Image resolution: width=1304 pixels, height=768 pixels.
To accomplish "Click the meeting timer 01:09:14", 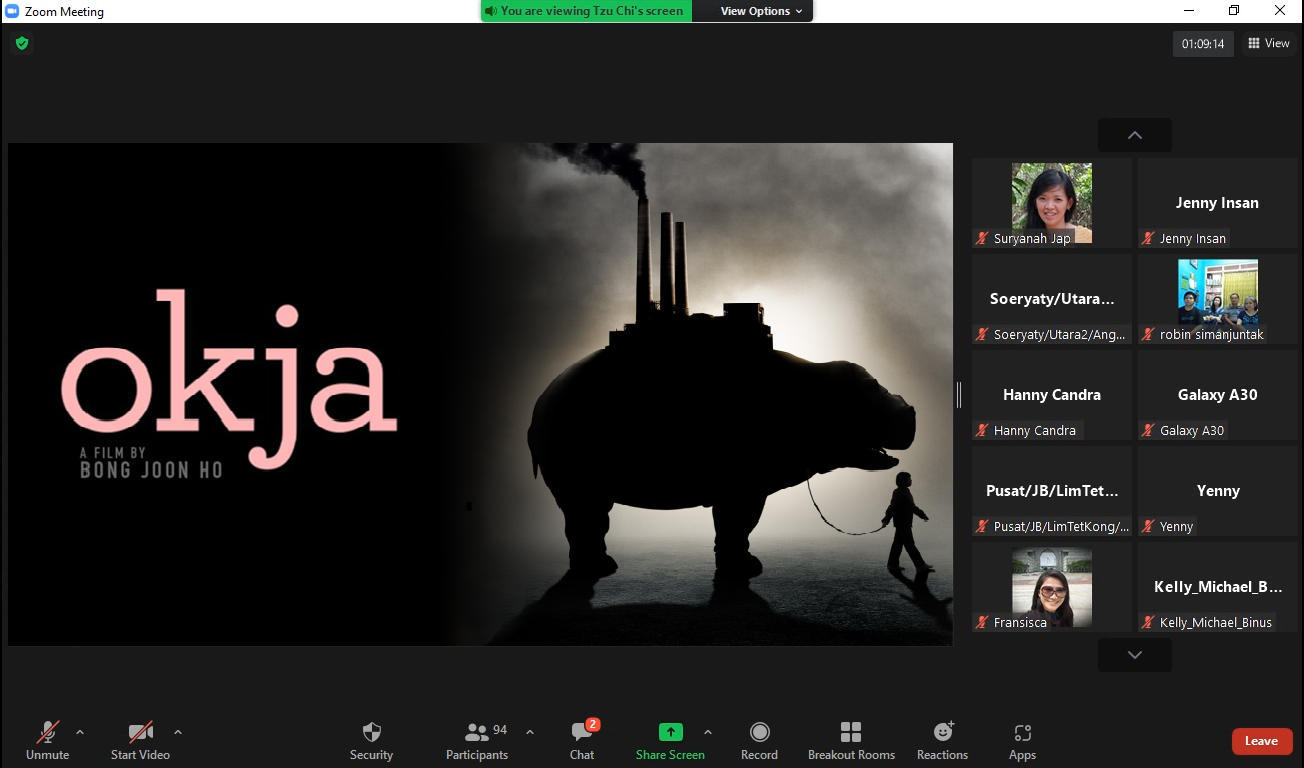I will point(1203,44).
